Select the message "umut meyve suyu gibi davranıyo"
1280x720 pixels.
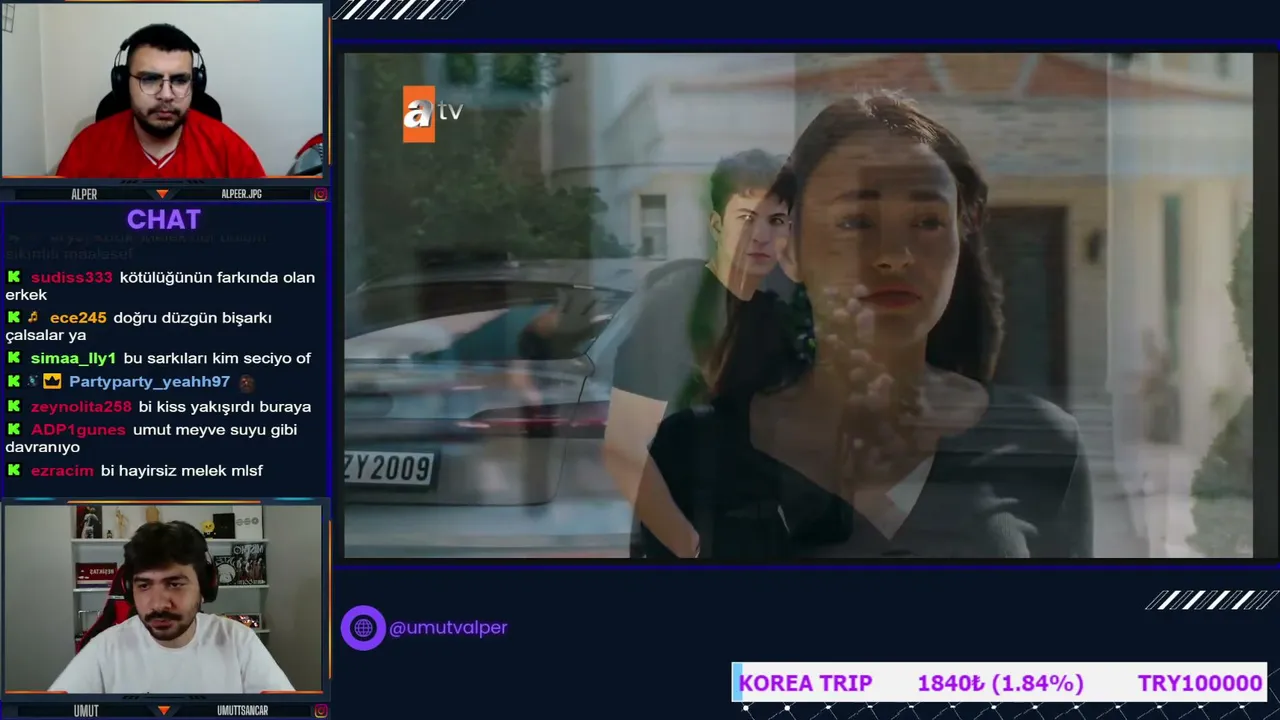click(x=151, y=438)
